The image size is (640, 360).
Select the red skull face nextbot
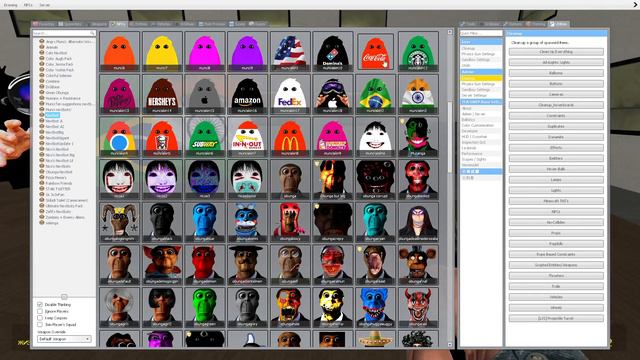(x=418, y=179)
